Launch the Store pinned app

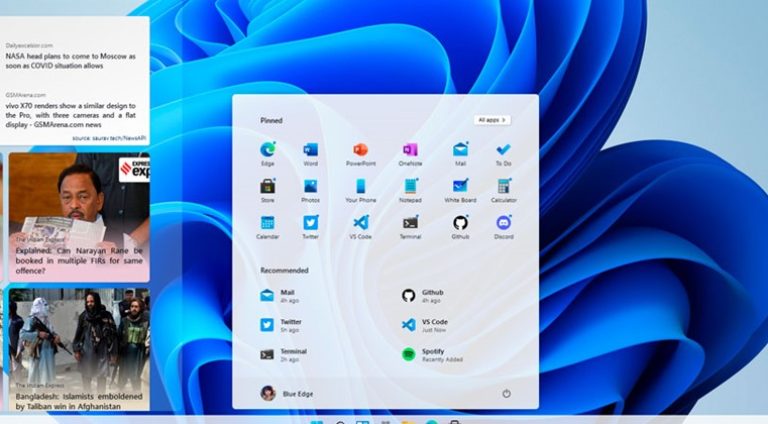pos(267,190)
